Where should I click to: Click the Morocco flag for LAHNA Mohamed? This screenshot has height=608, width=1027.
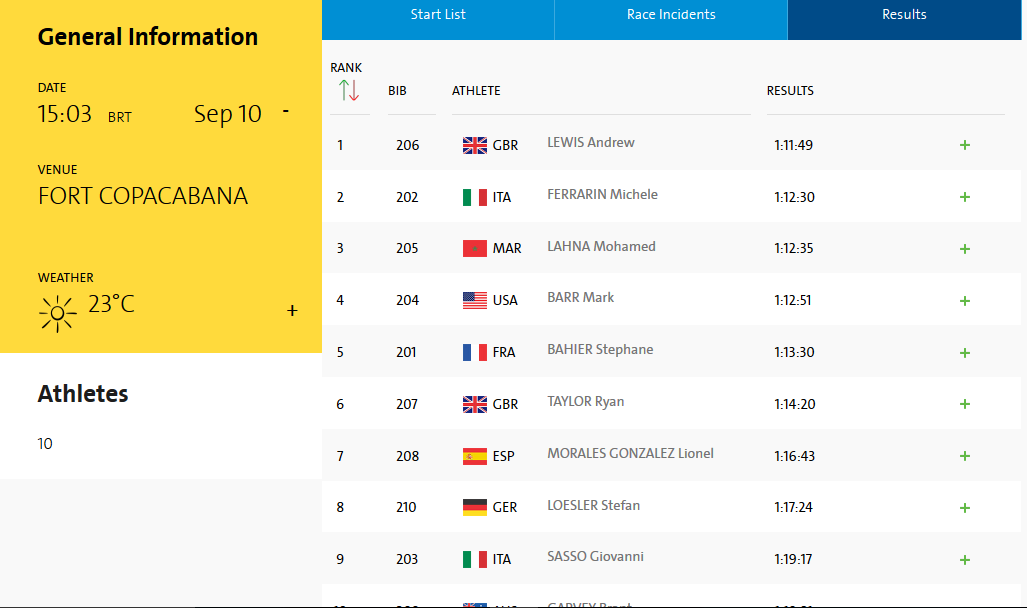tap(474, 248)
